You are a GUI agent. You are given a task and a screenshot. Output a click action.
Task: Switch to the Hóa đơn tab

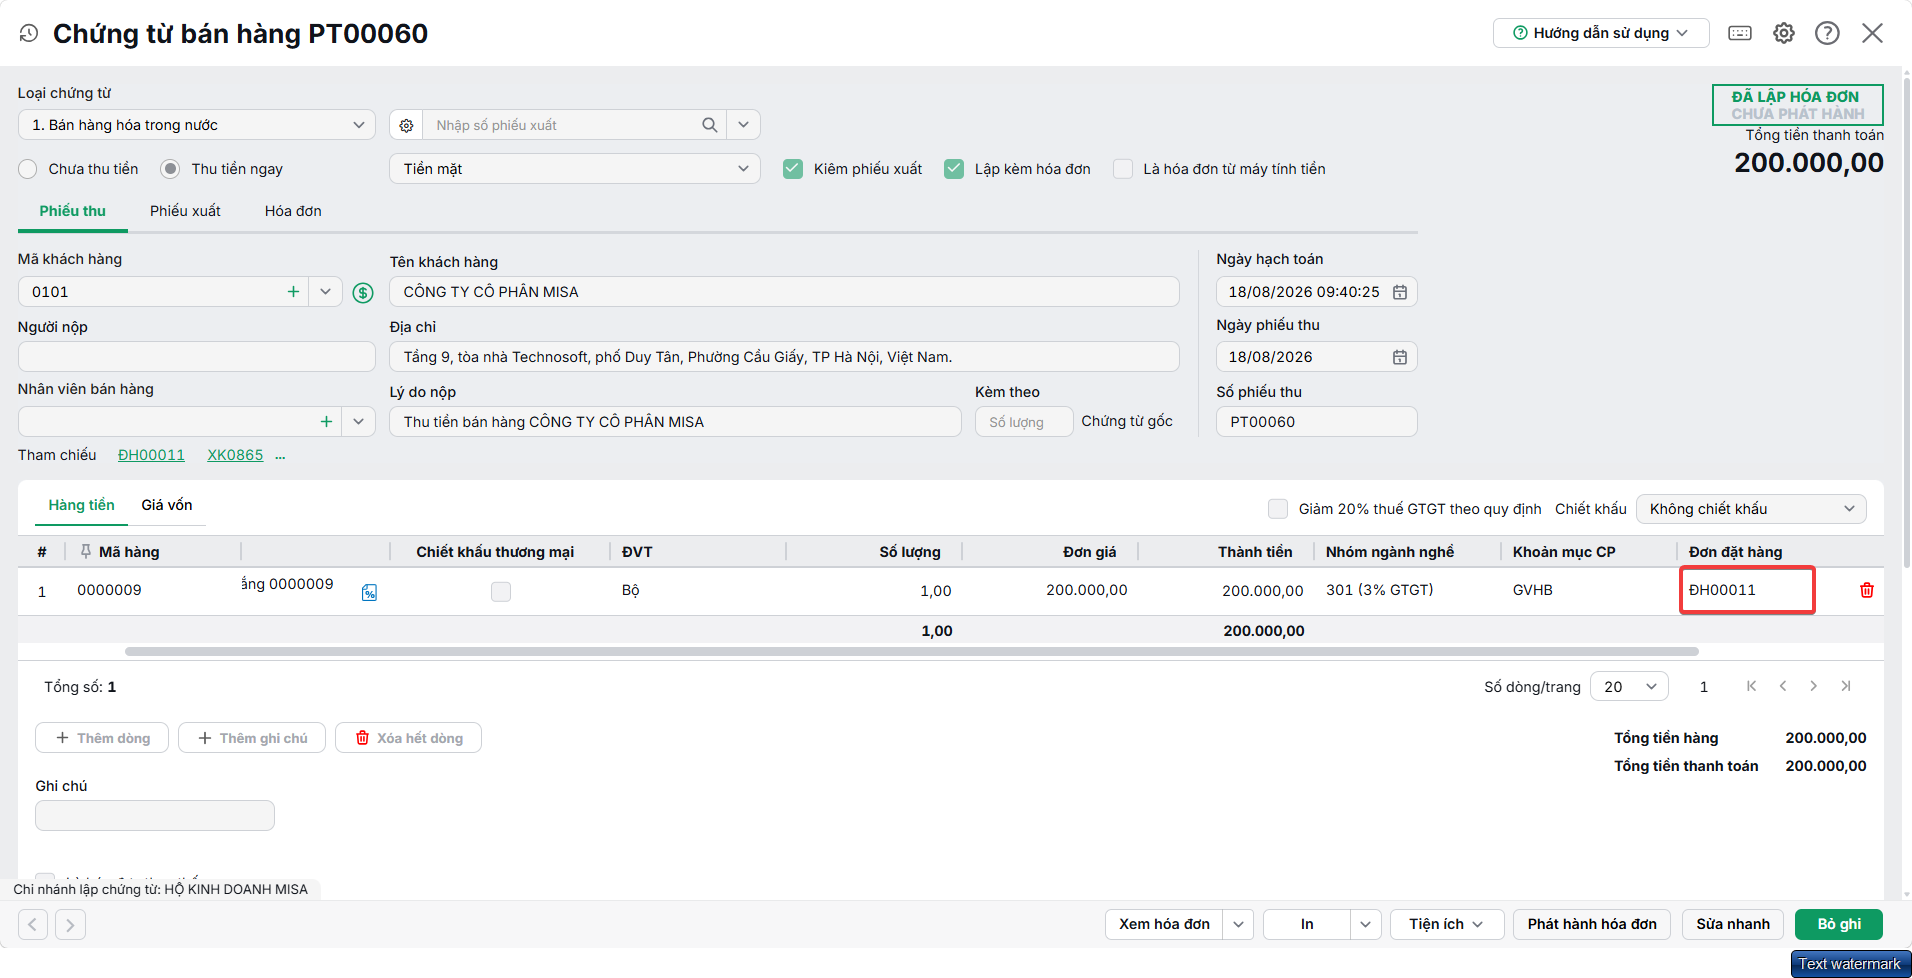293,211
